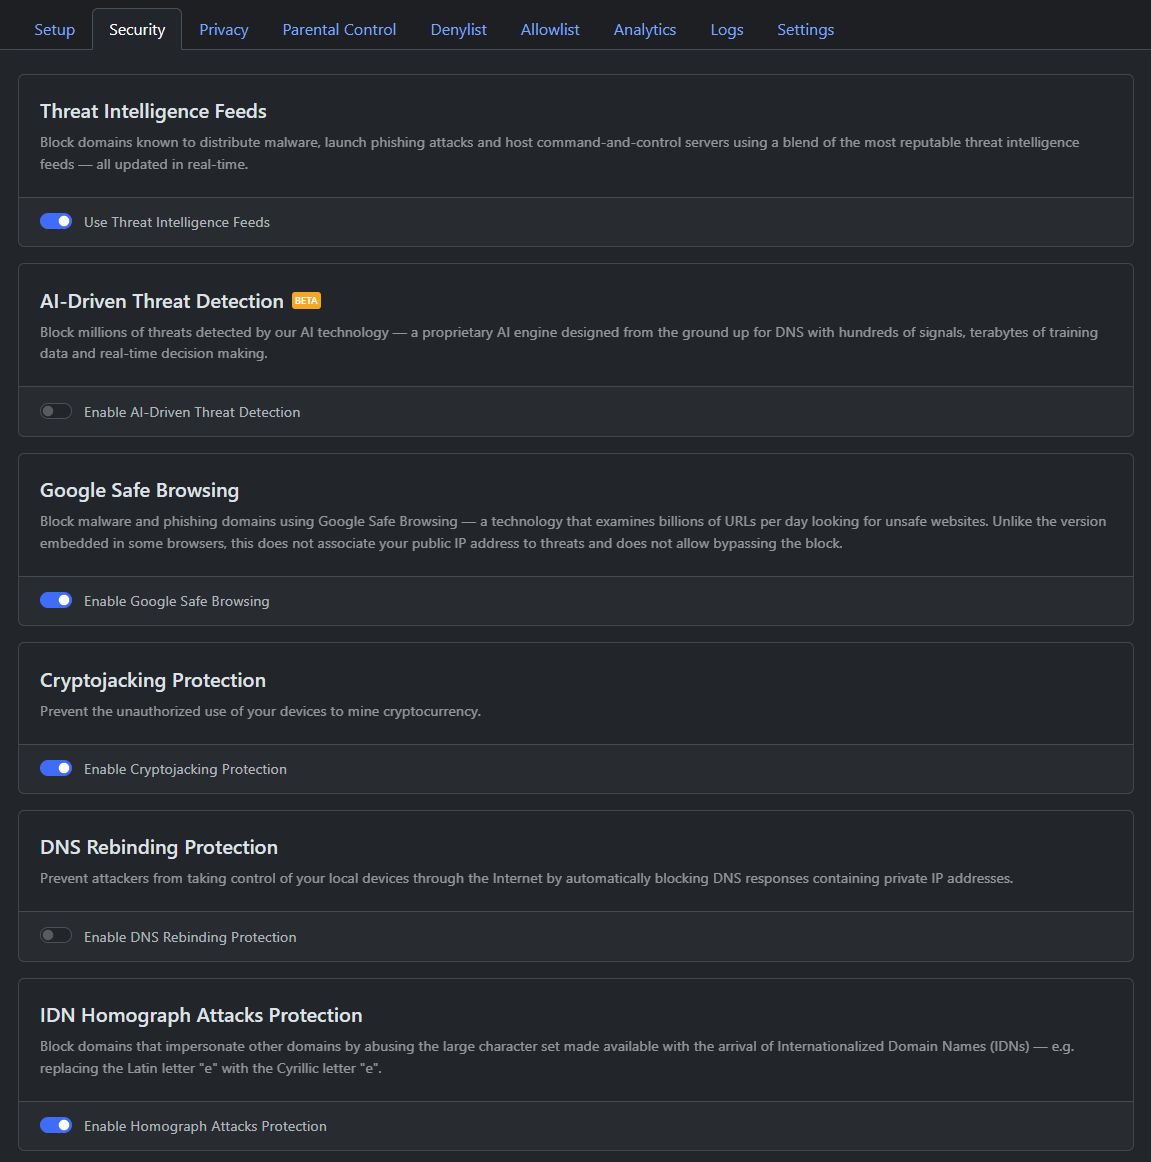The image size is (1151, 1162).
Task: Click the 'Enable Google Safe Browsing' label text
Action: pos(176,601)
